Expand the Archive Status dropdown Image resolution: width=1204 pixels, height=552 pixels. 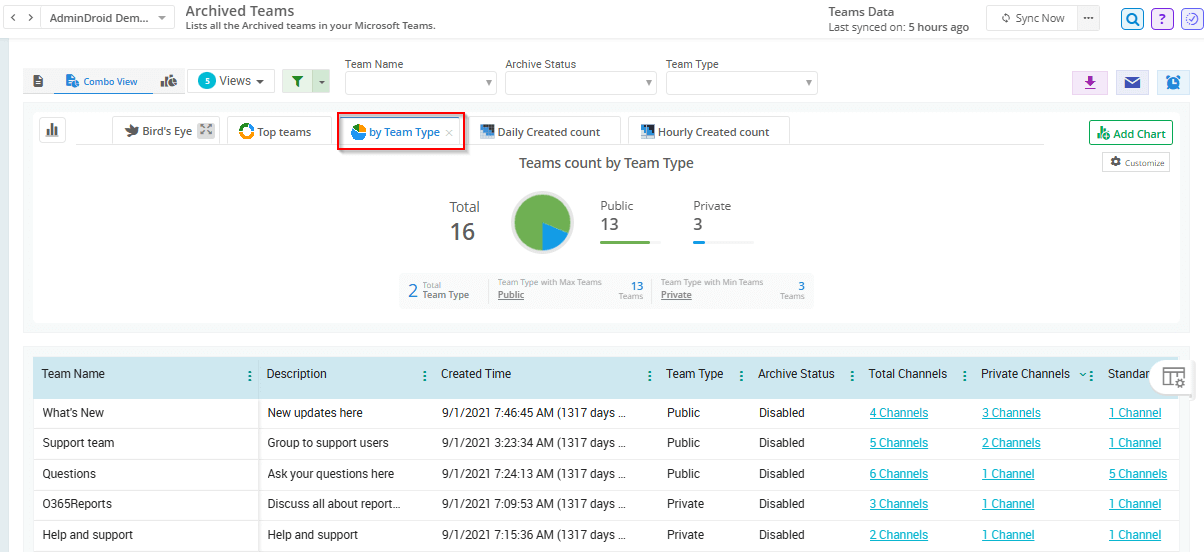pos(580,83)
